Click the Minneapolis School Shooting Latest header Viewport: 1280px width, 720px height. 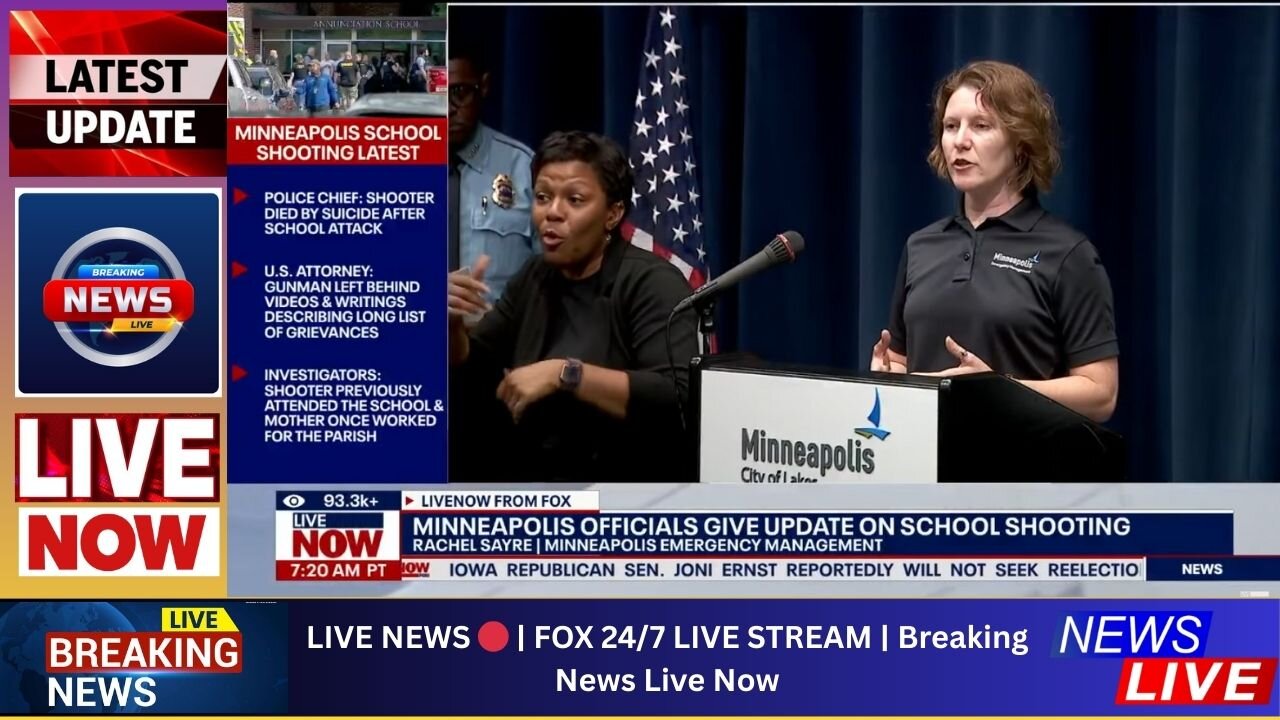point(338,142)
